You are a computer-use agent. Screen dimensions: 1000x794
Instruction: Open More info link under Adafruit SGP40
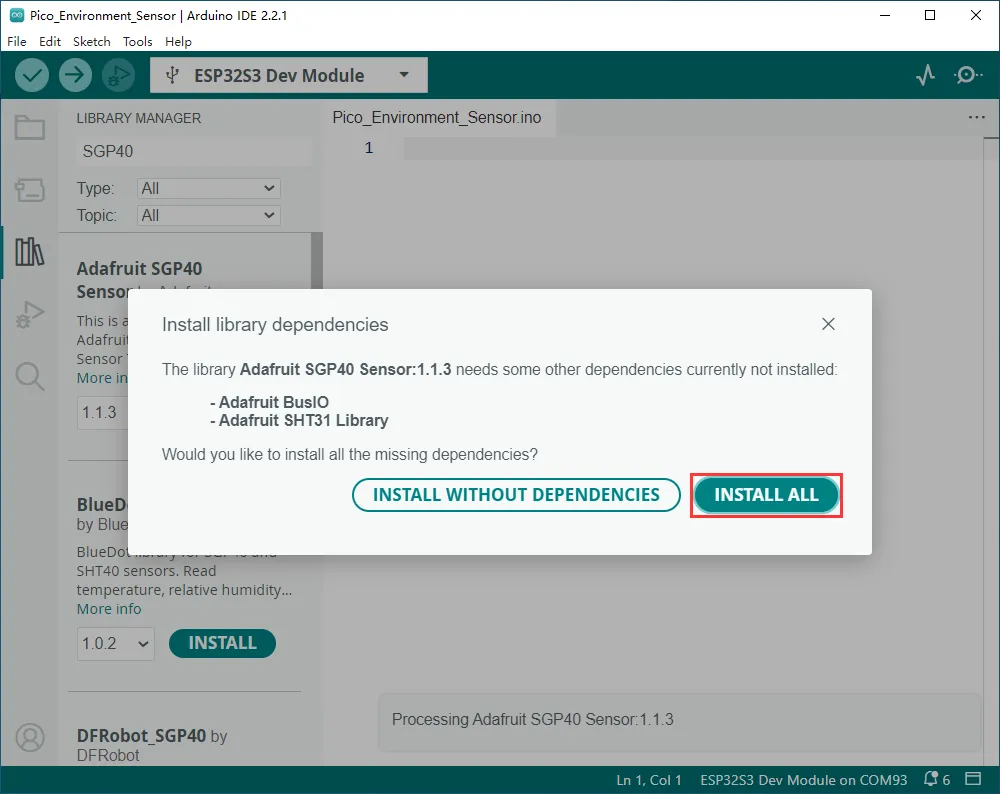pyautogui.click(x=102, y=378)
